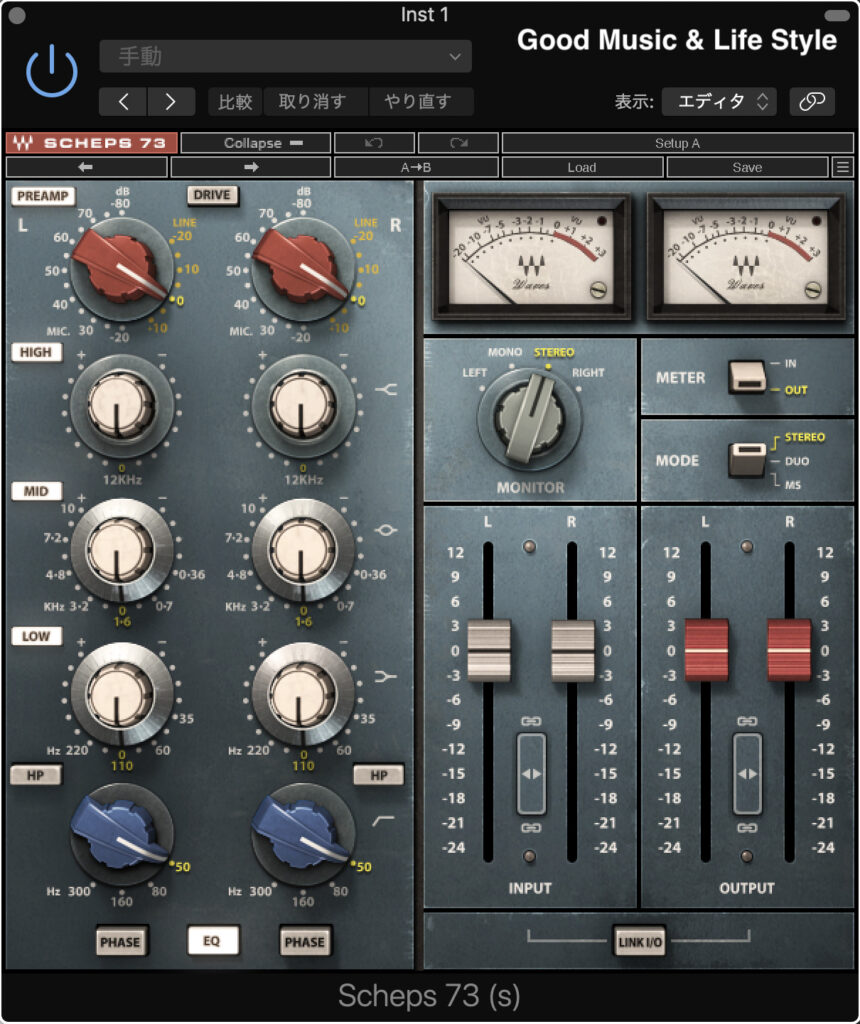Click the LINK I/O button
Screen dimensions: 860x1024
click(x=639, y=941)
